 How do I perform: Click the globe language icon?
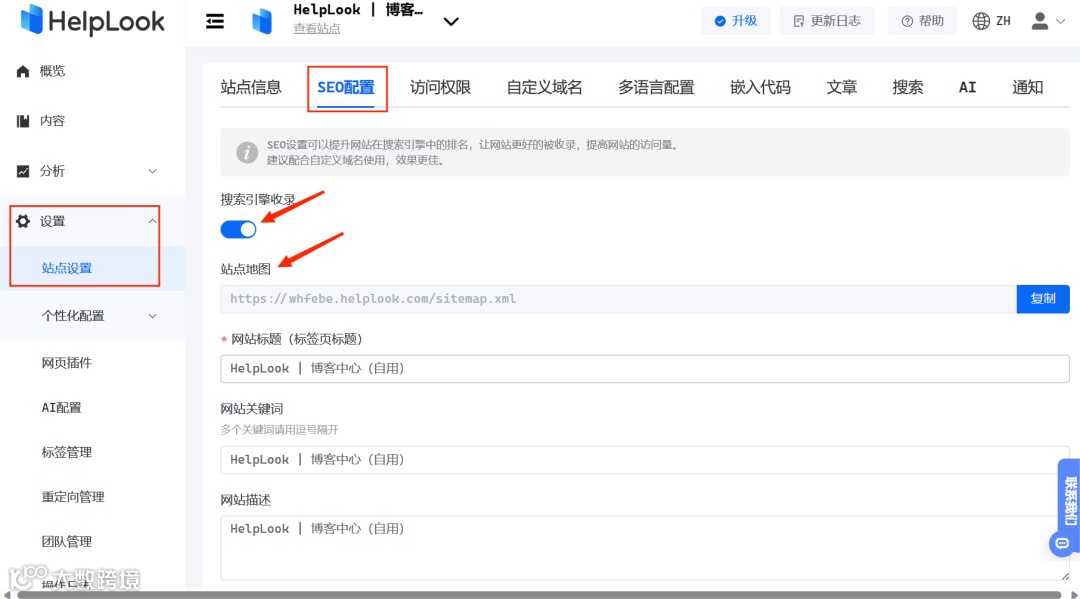981,21
